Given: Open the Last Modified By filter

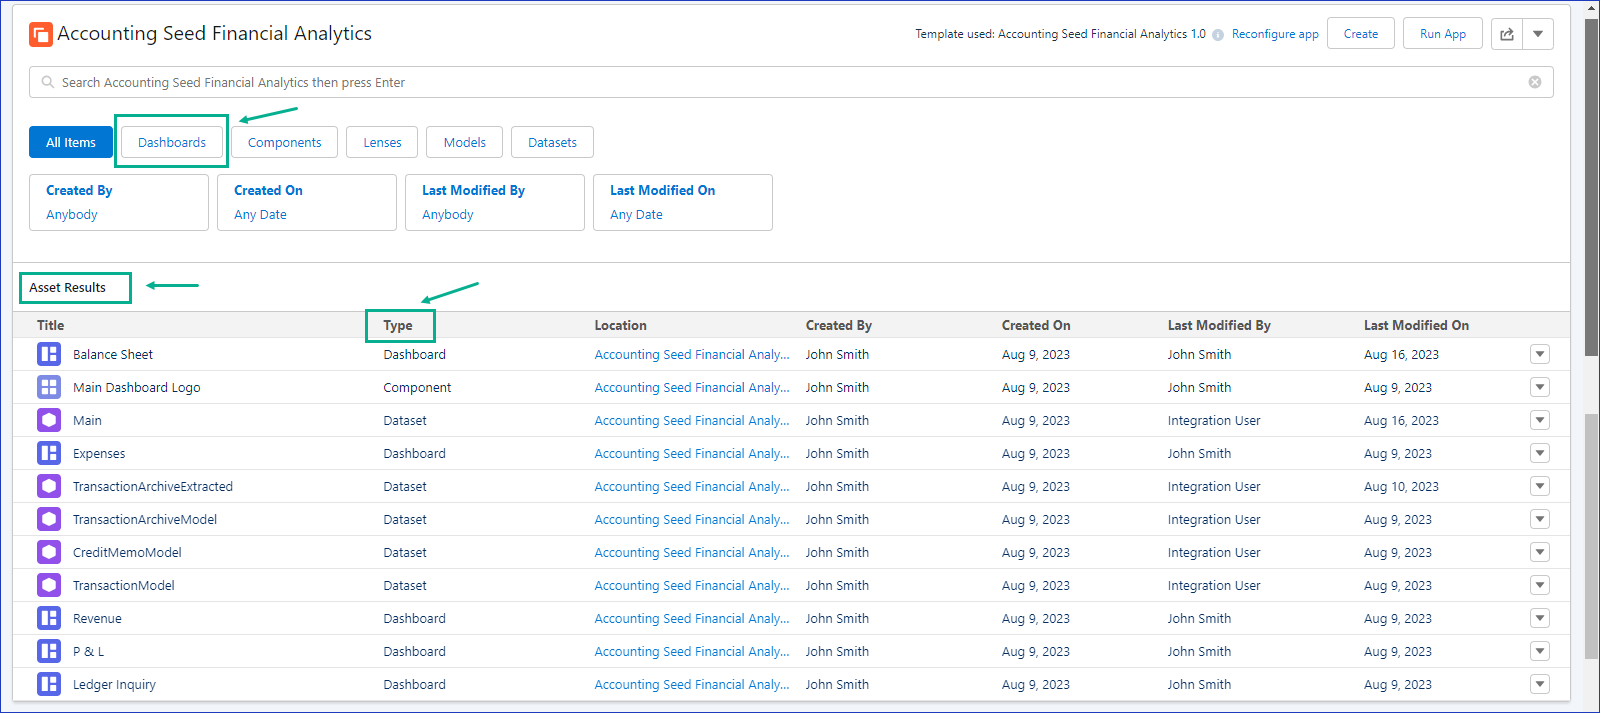Looking at the screenshot, I should [x=495, y=202].
